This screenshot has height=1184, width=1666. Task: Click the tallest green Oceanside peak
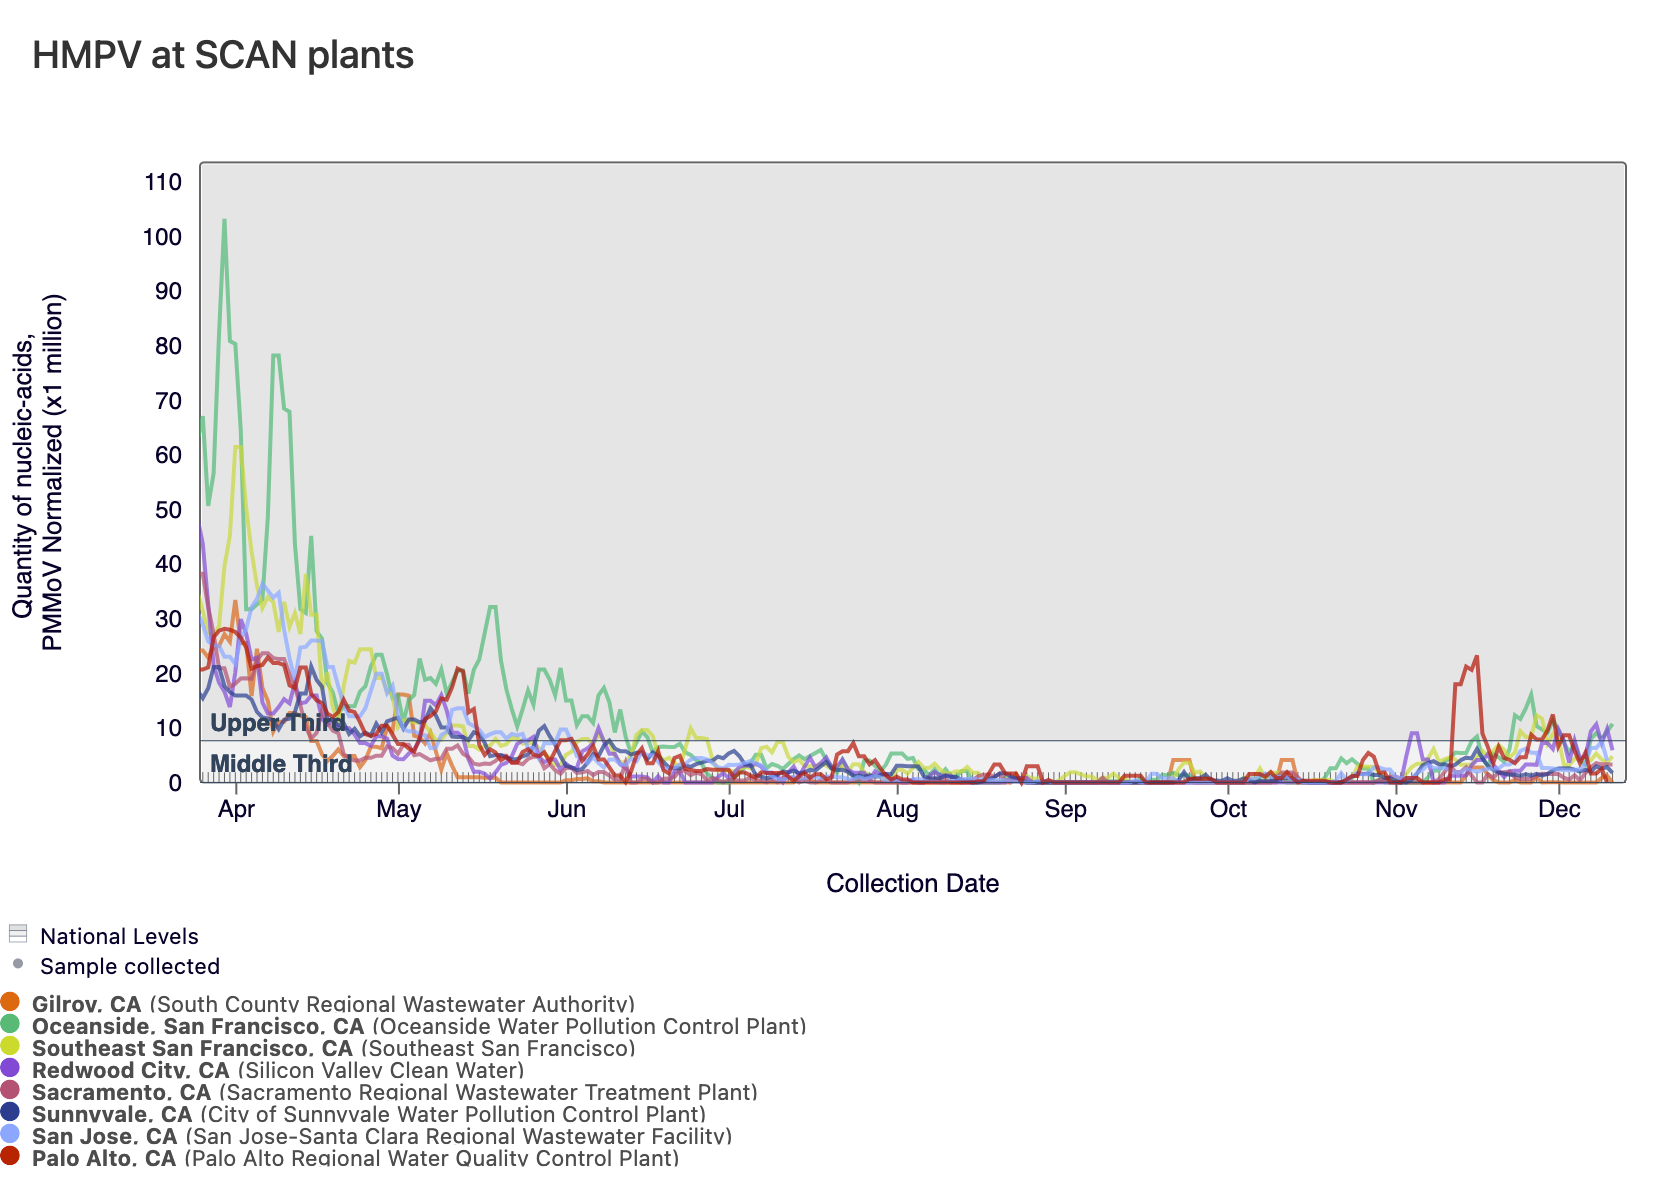pyautogui.click(x=224, y=221)
